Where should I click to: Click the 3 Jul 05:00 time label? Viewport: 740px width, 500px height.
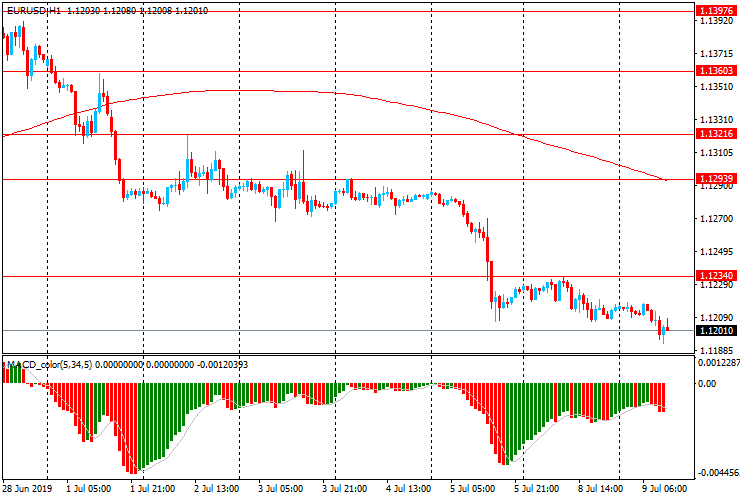(x=280, y=488)
